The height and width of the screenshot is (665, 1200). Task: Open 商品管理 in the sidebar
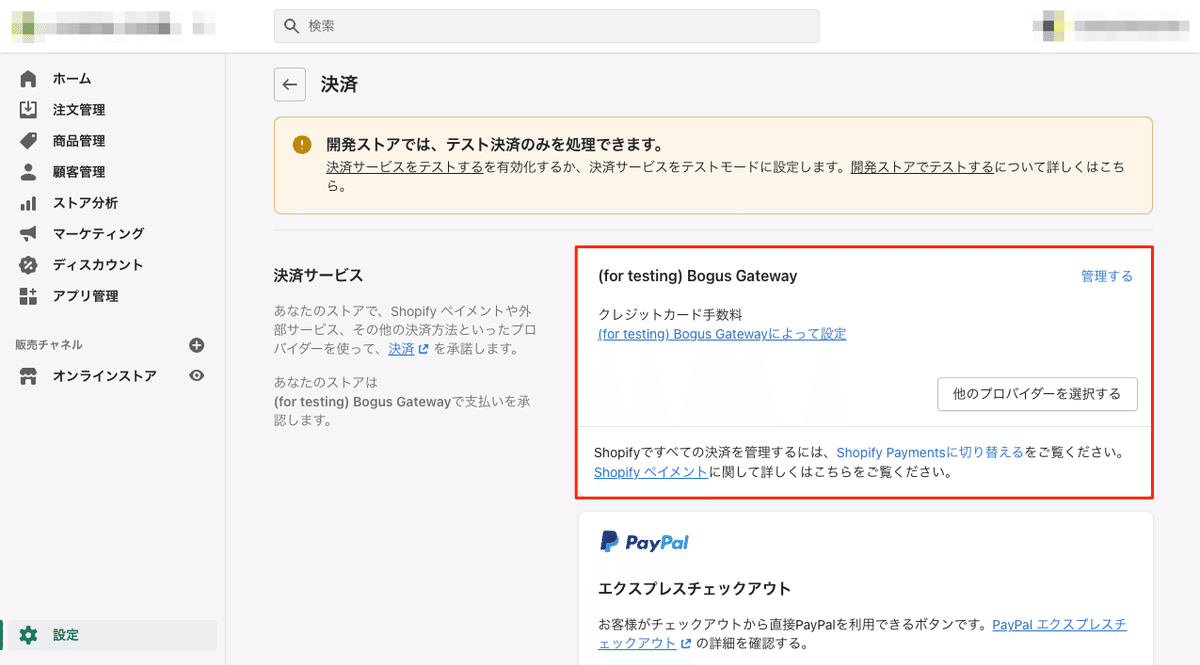coord(79,141)
